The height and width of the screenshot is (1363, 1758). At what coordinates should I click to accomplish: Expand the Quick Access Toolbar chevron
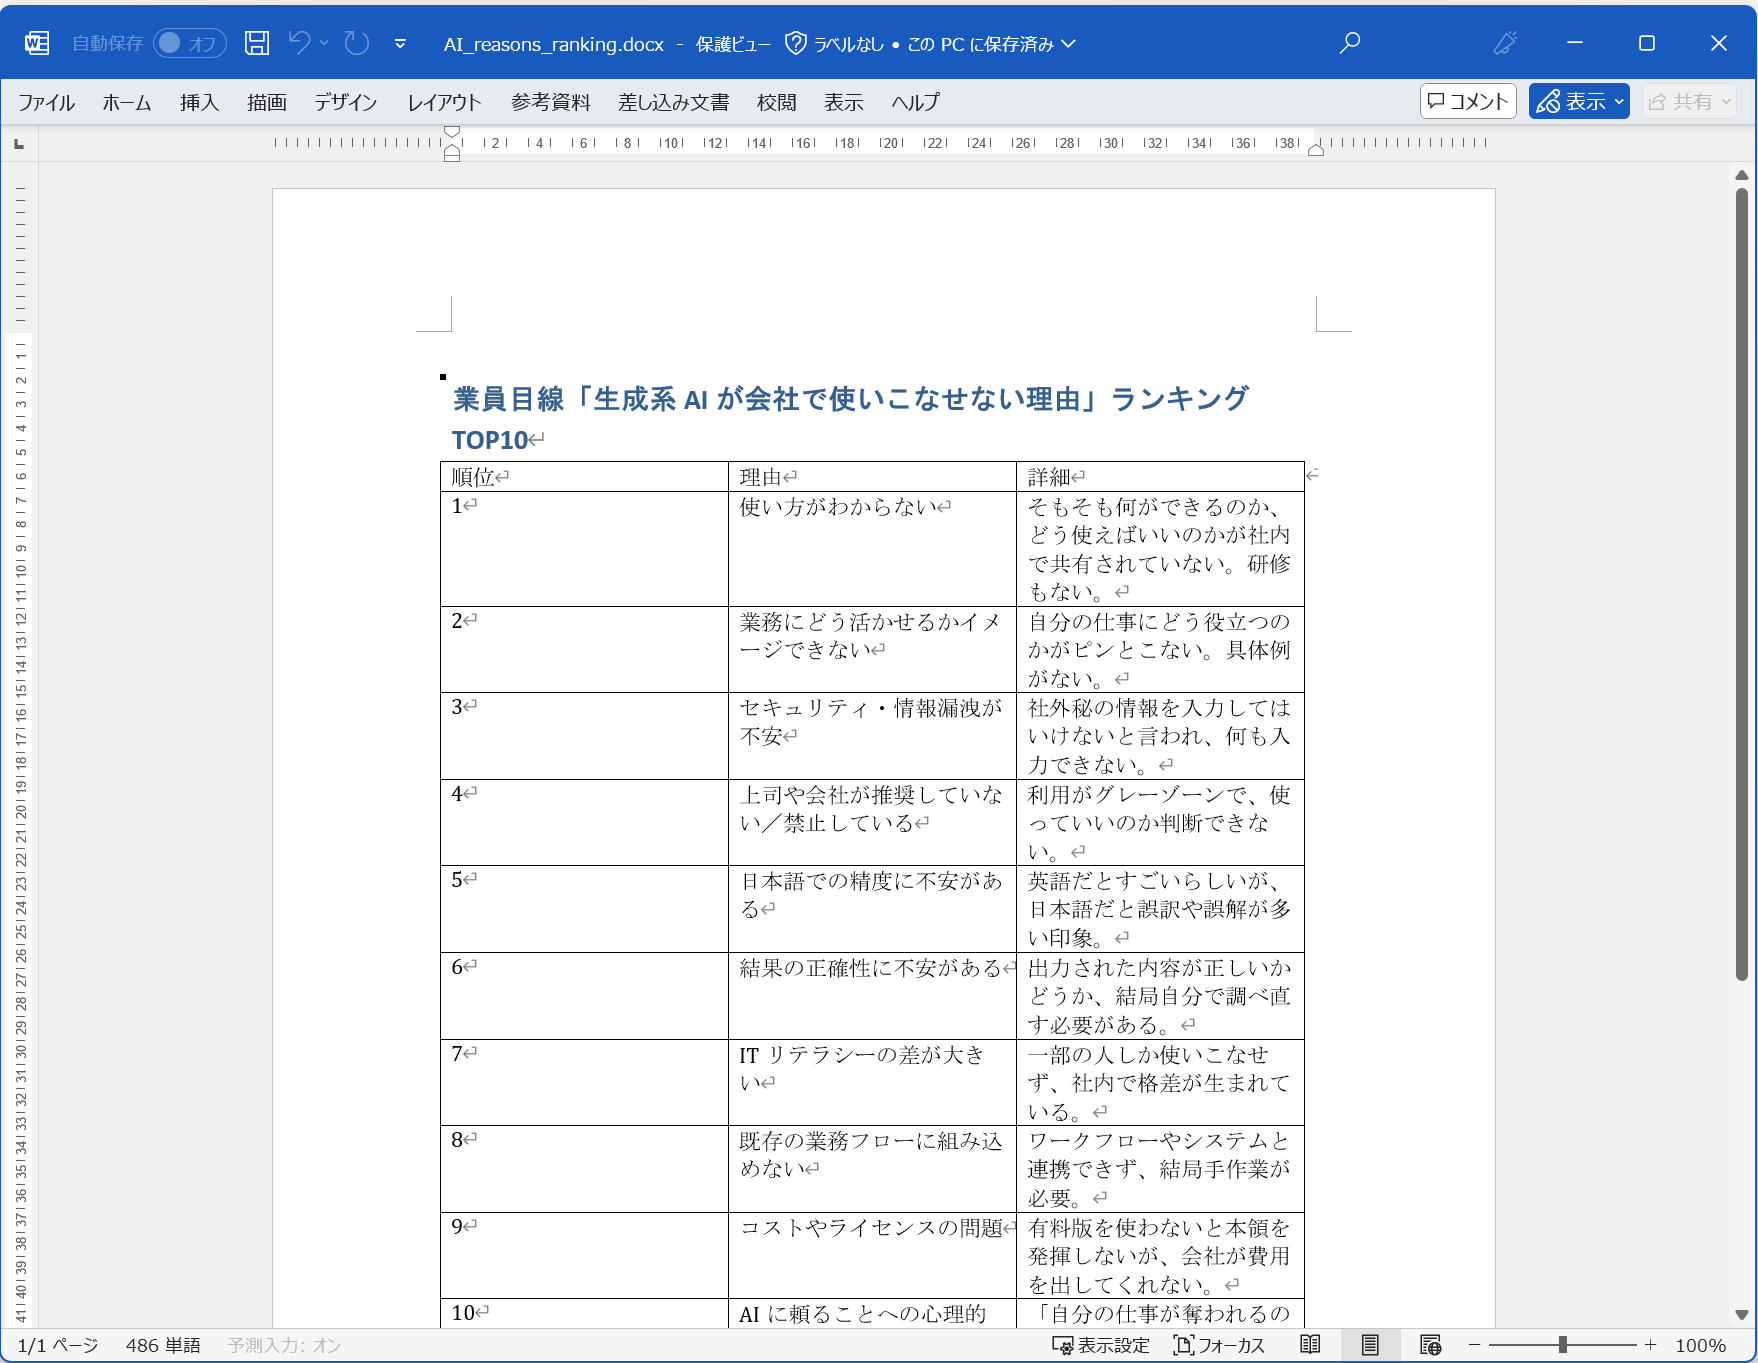399,43
